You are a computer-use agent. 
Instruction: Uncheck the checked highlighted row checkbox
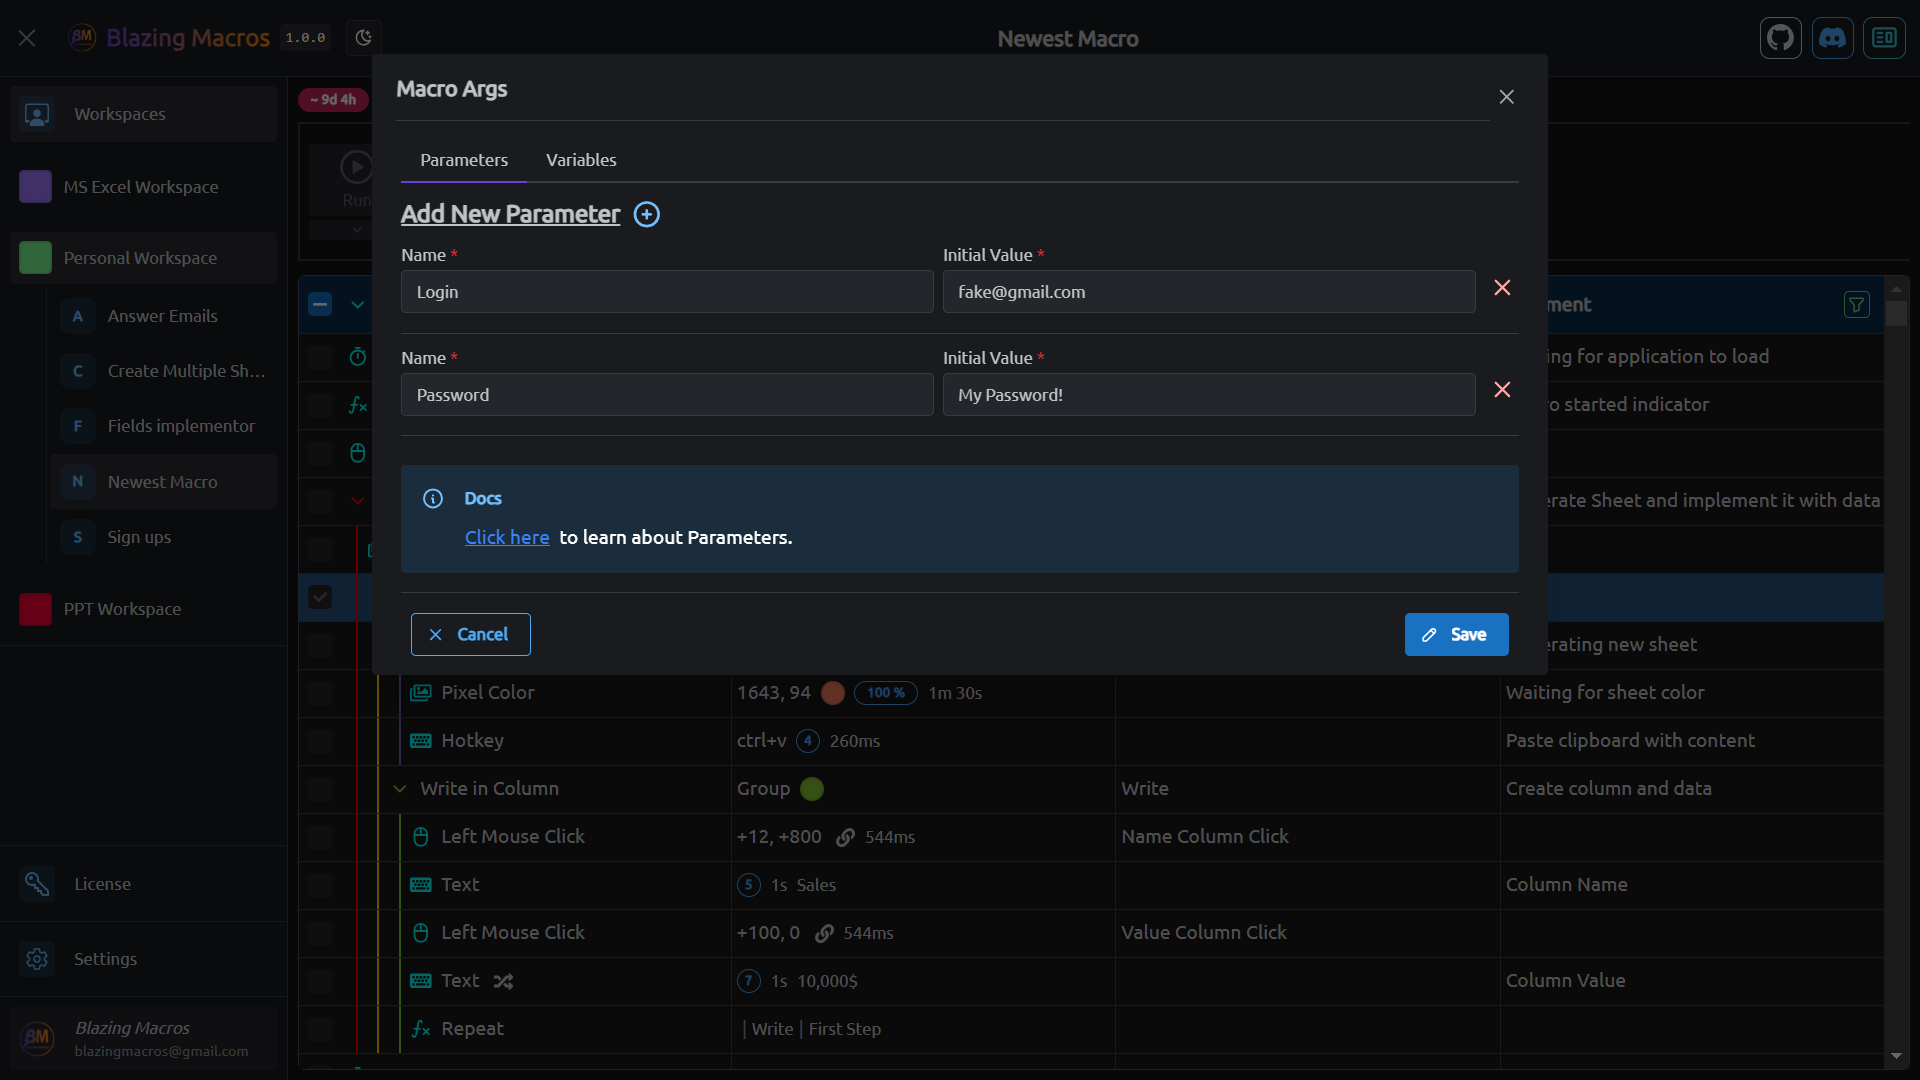pos(320,597)
